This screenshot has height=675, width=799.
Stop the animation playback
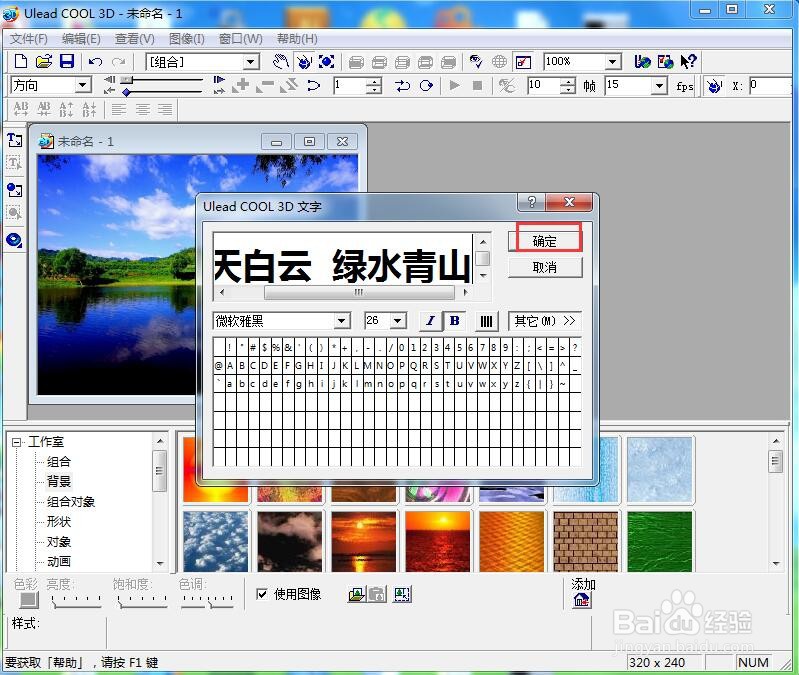tap(477, 85)
